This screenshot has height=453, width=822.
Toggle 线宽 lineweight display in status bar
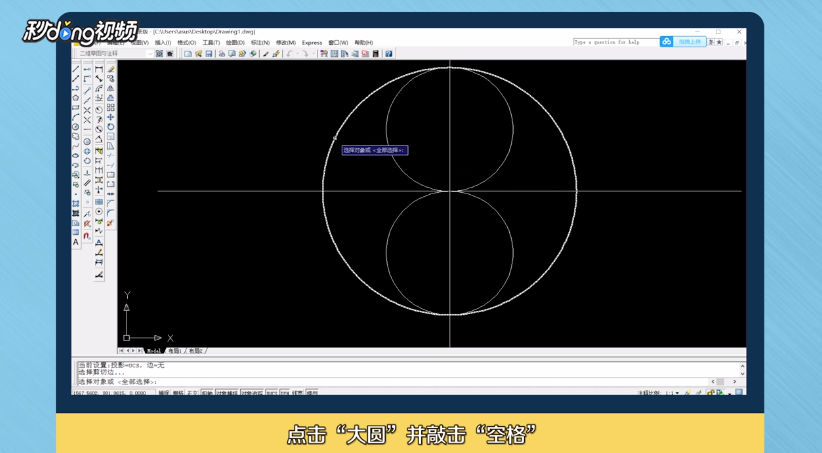pyautogui.click(x=297, y=392)
